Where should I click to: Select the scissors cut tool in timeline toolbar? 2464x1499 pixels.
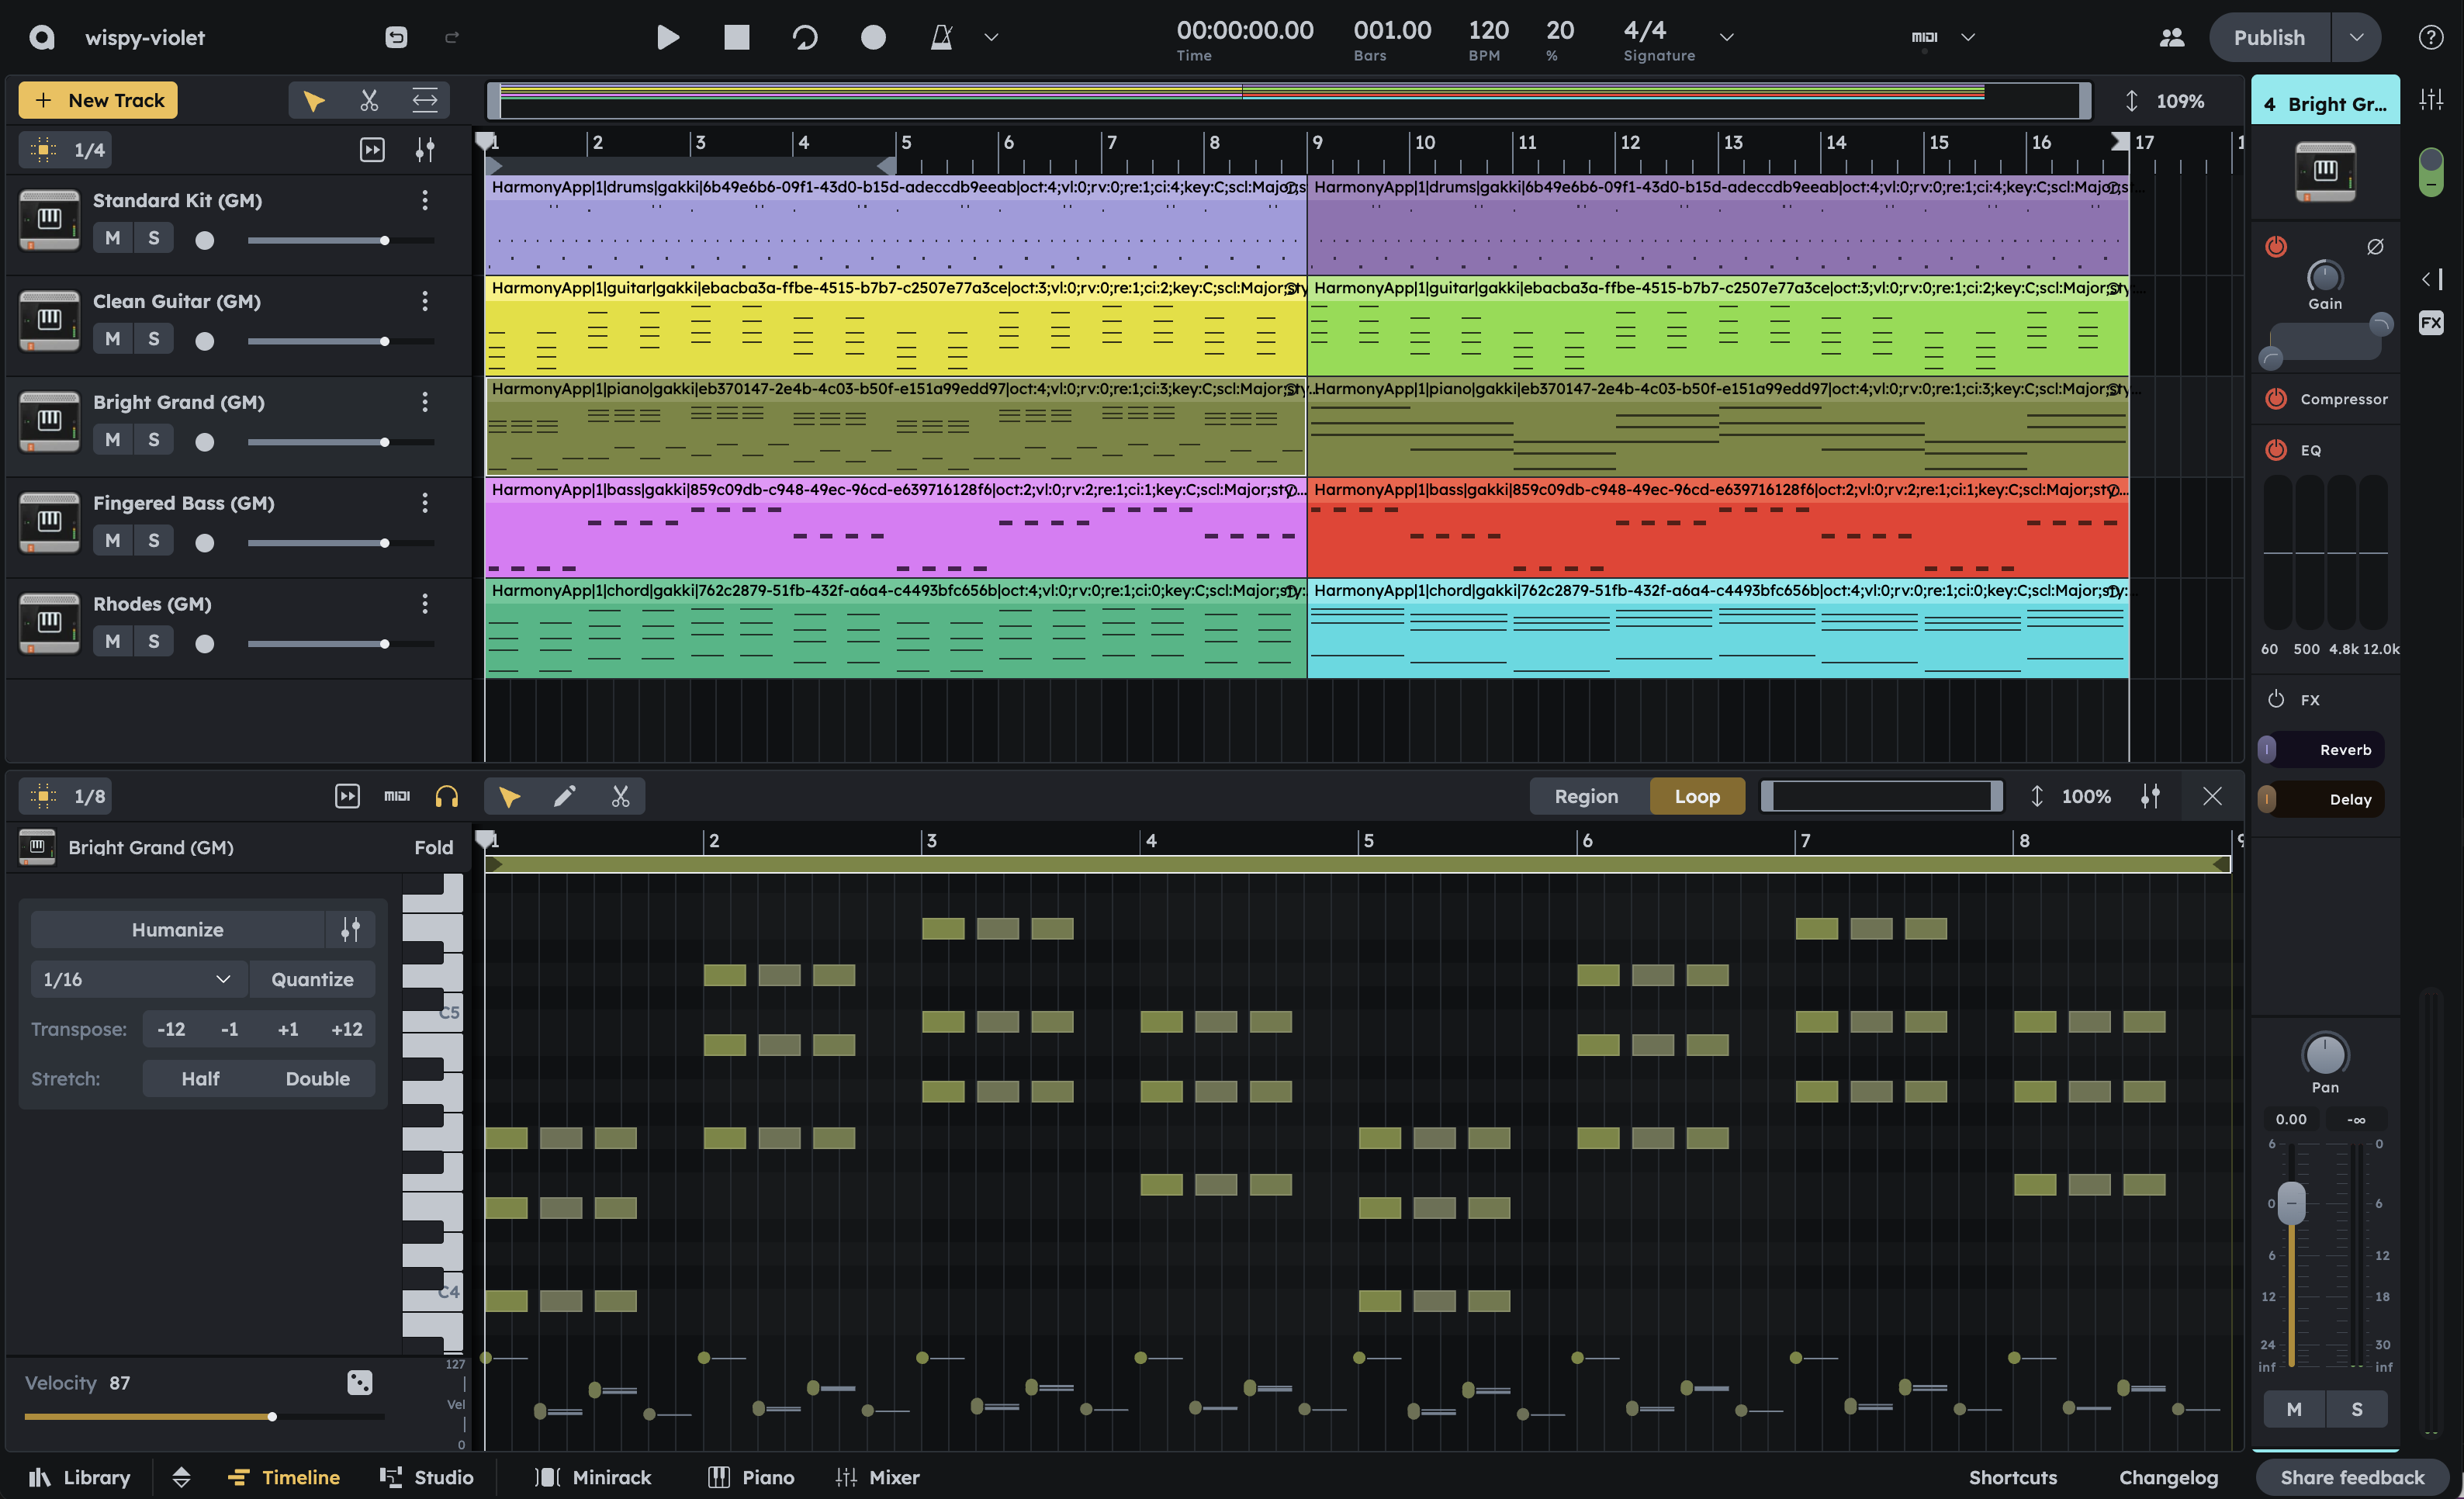coord(369,100)
